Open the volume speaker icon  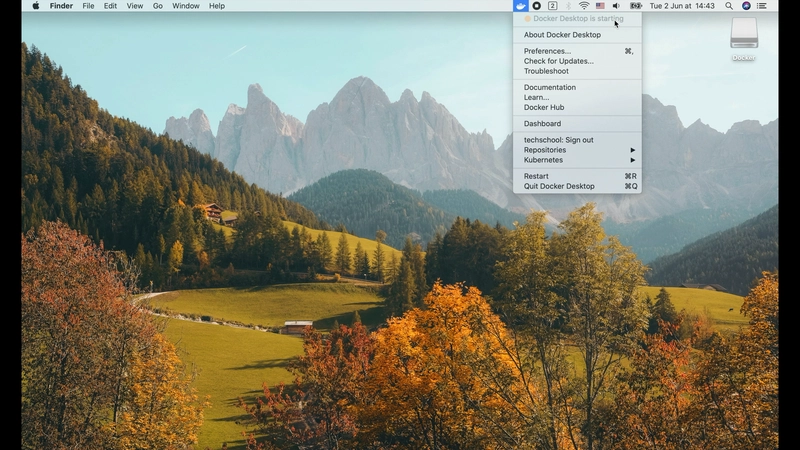tap(616, 6)
